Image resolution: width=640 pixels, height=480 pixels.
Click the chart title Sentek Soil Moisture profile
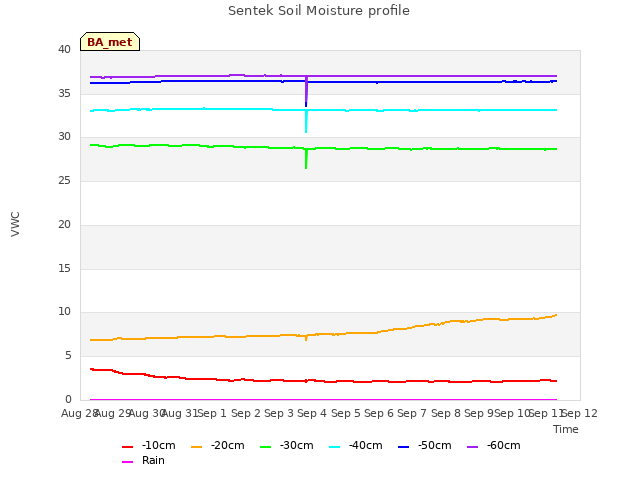click(319, 11)
